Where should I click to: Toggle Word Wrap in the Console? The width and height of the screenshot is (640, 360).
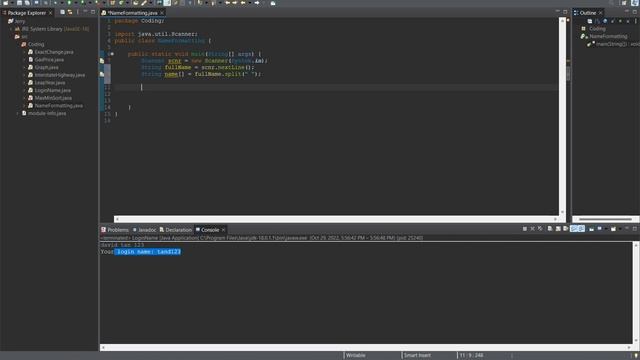coord(565,229)
